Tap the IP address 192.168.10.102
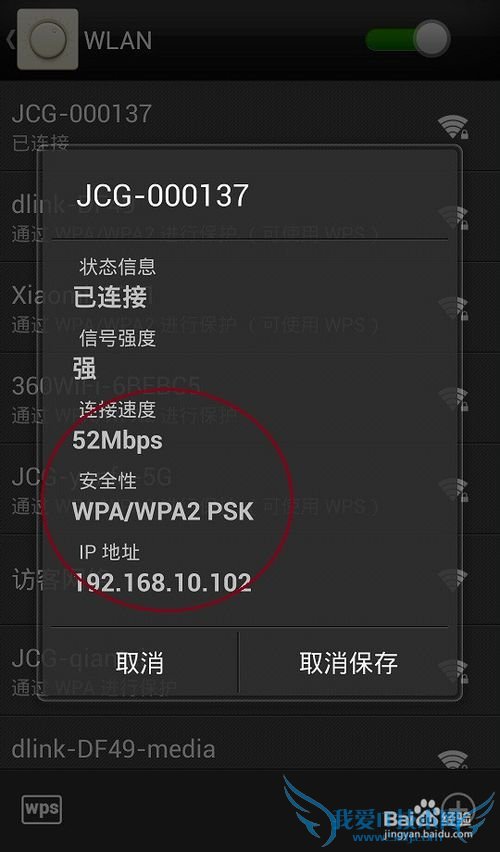This screenshot has height=852, width=500. tap(162, 582)
